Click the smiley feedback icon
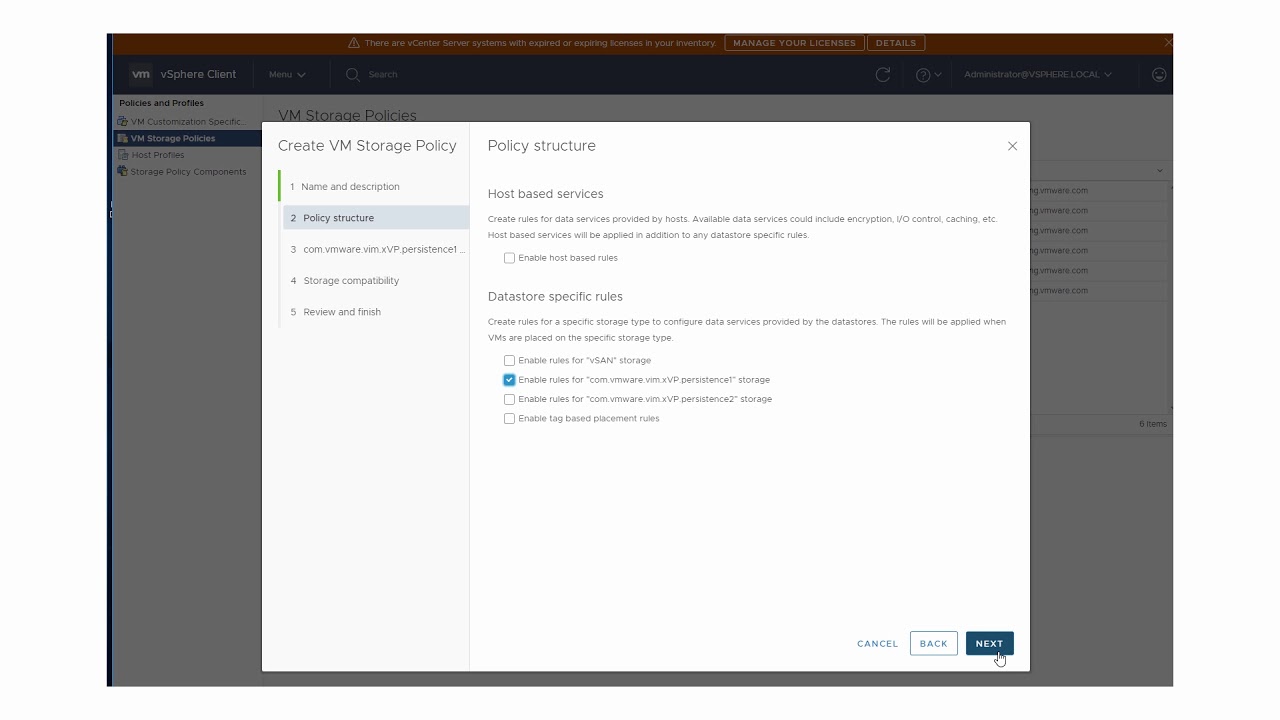This screenshot has height=720, width=1280. [1159, 75]
